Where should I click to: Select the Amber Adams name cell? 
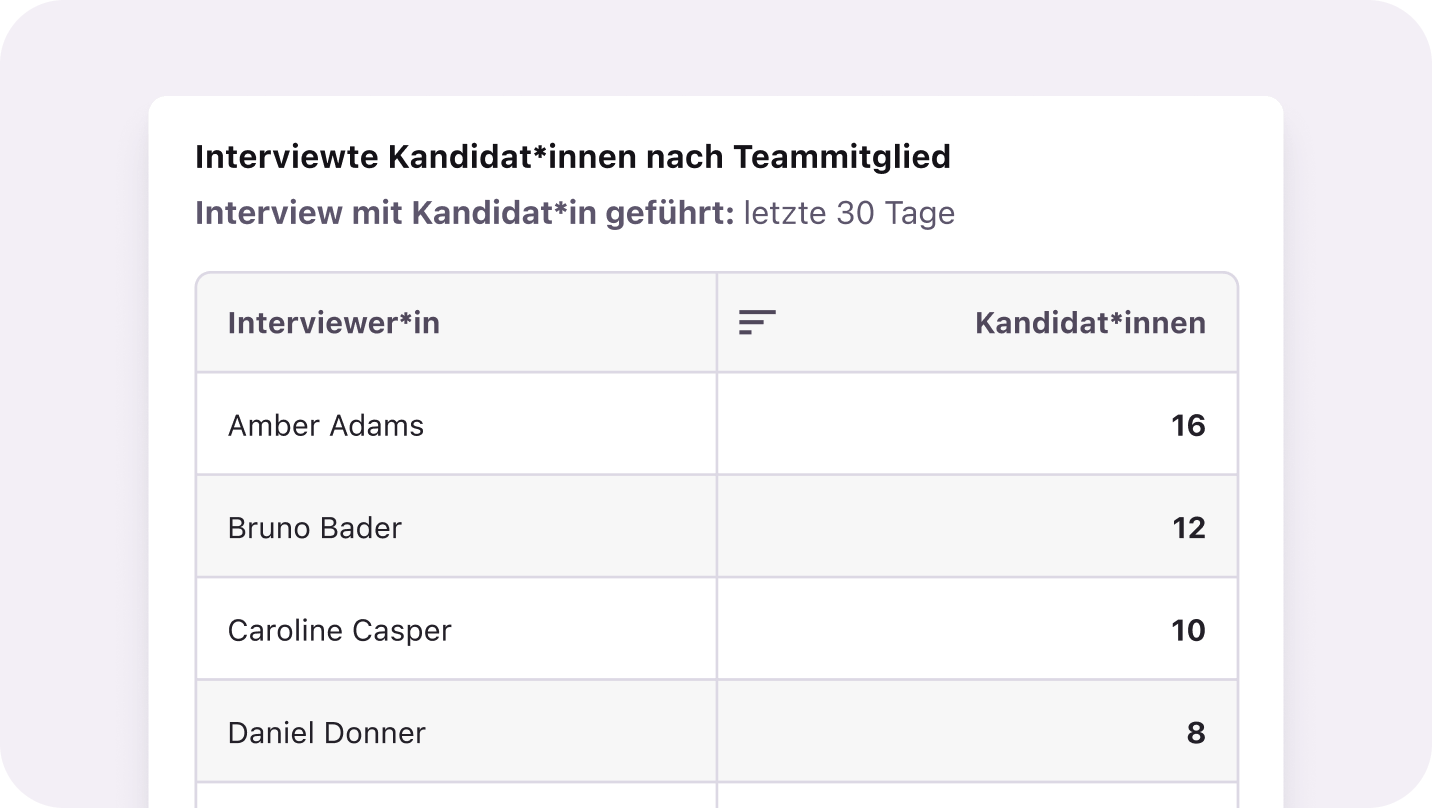(x=326, y=426)
